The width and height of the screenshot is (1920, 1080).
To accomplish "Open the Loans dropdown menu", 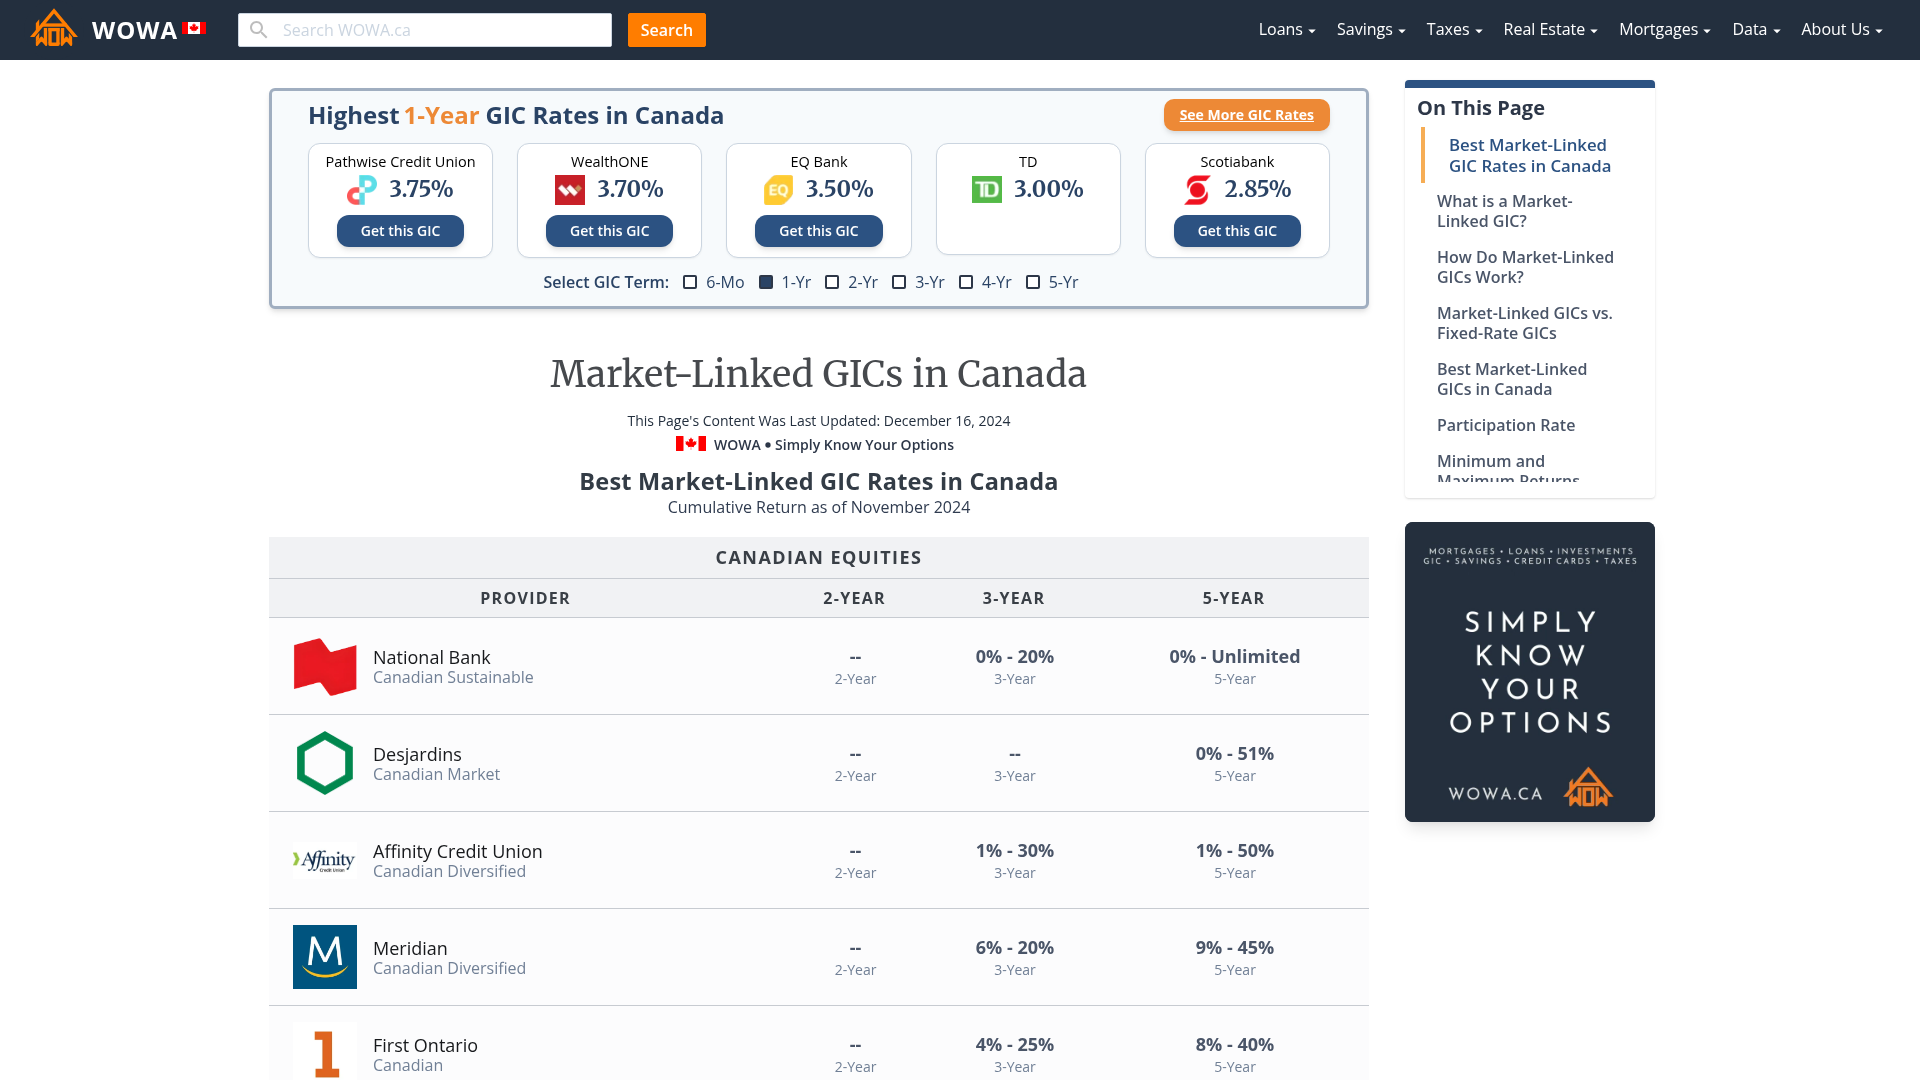I will (x=1287, y=30).
